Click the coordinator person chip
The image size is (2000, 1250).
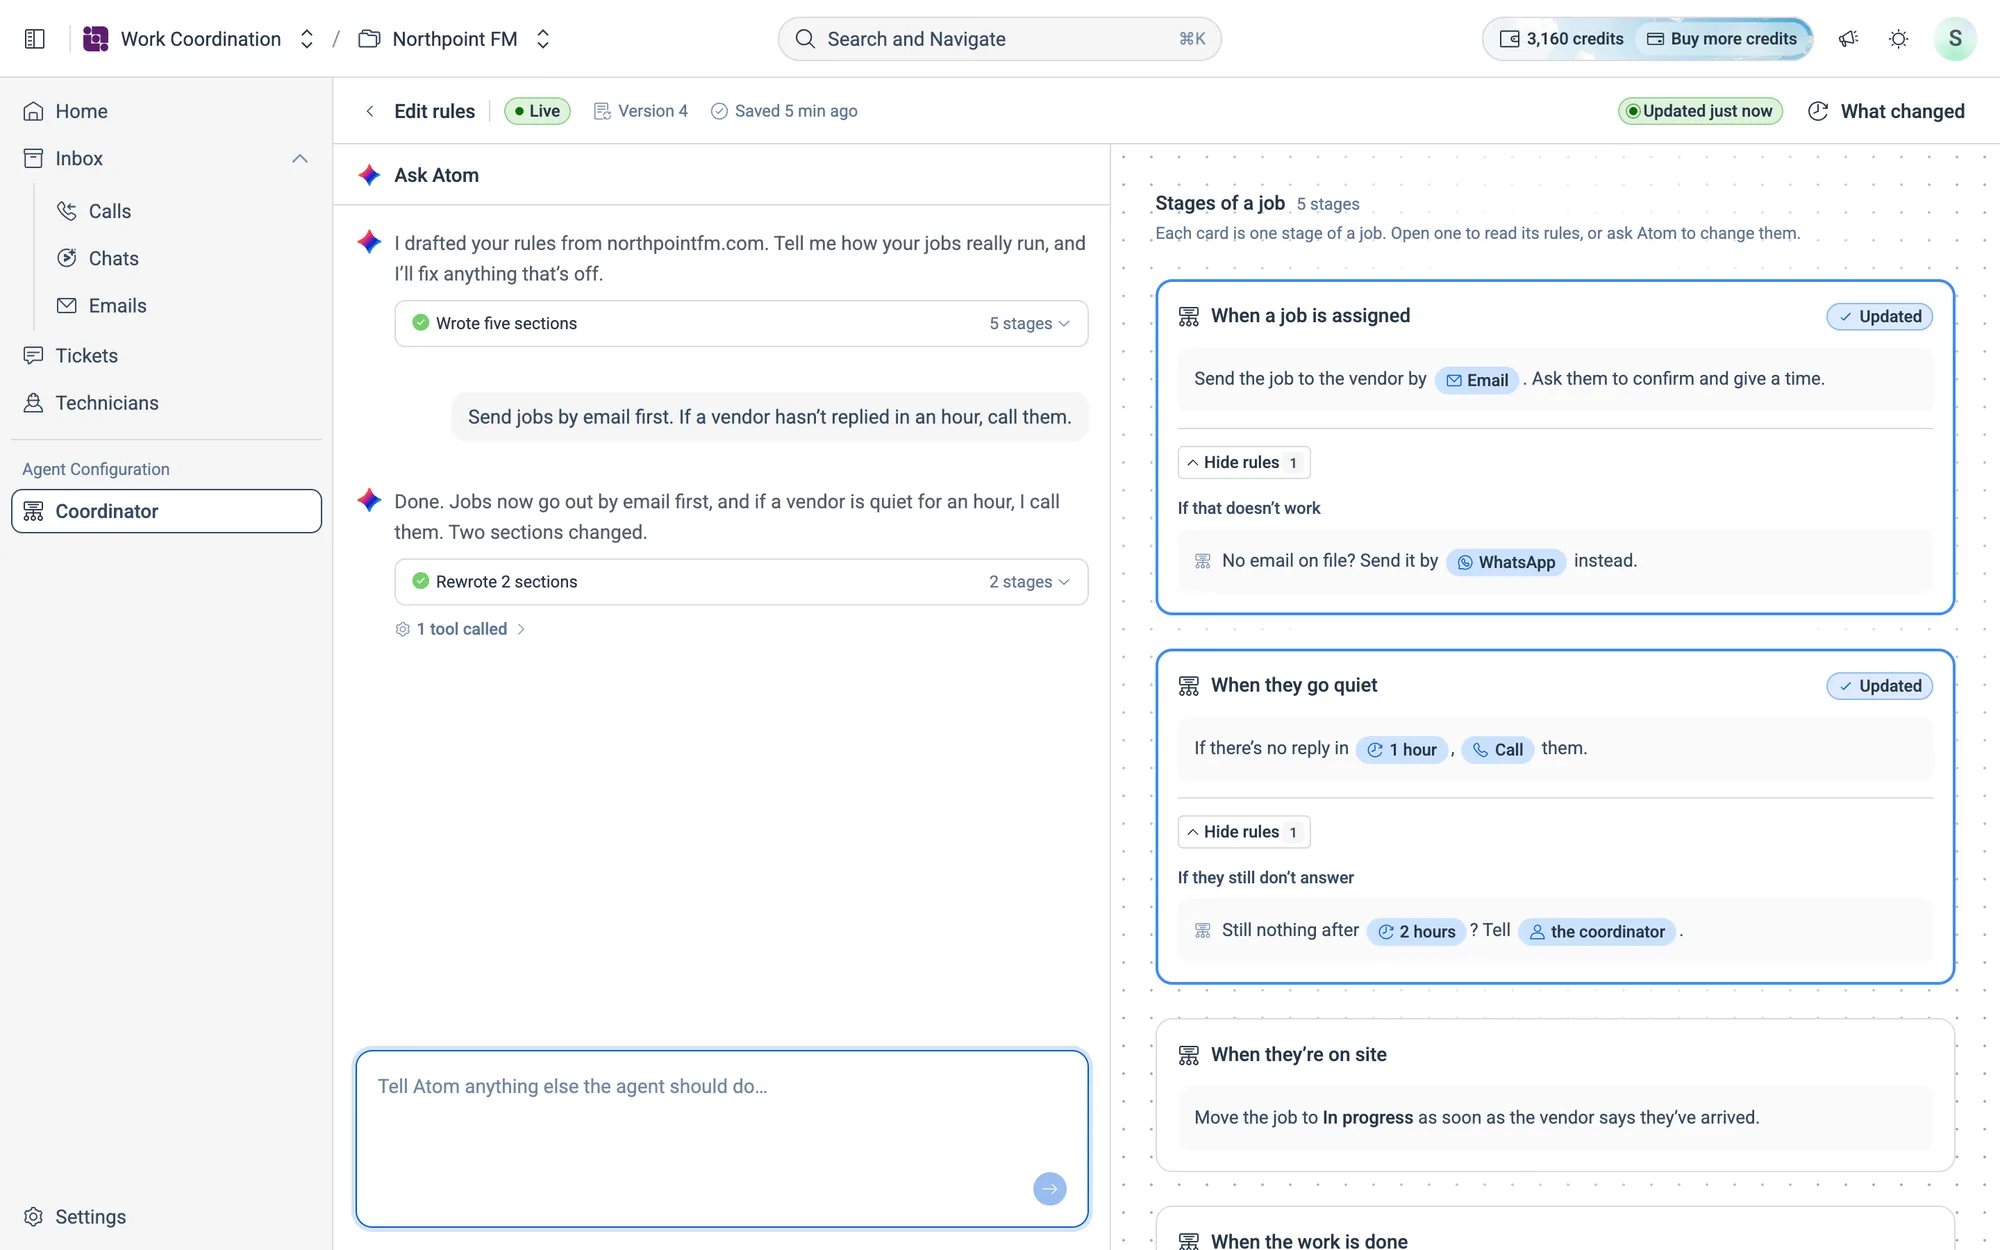click(x=1596, y=932)
